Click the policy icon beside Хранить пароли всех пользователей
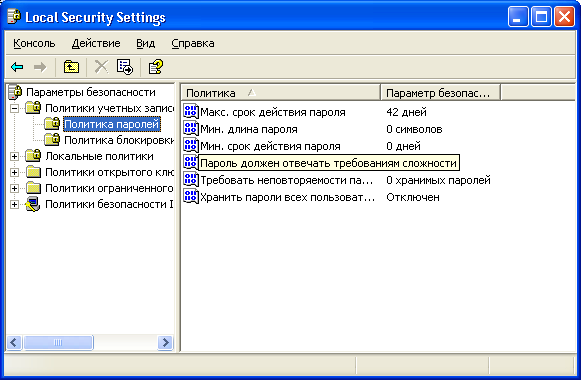The image size is (581, 380). tap(191, 197)
